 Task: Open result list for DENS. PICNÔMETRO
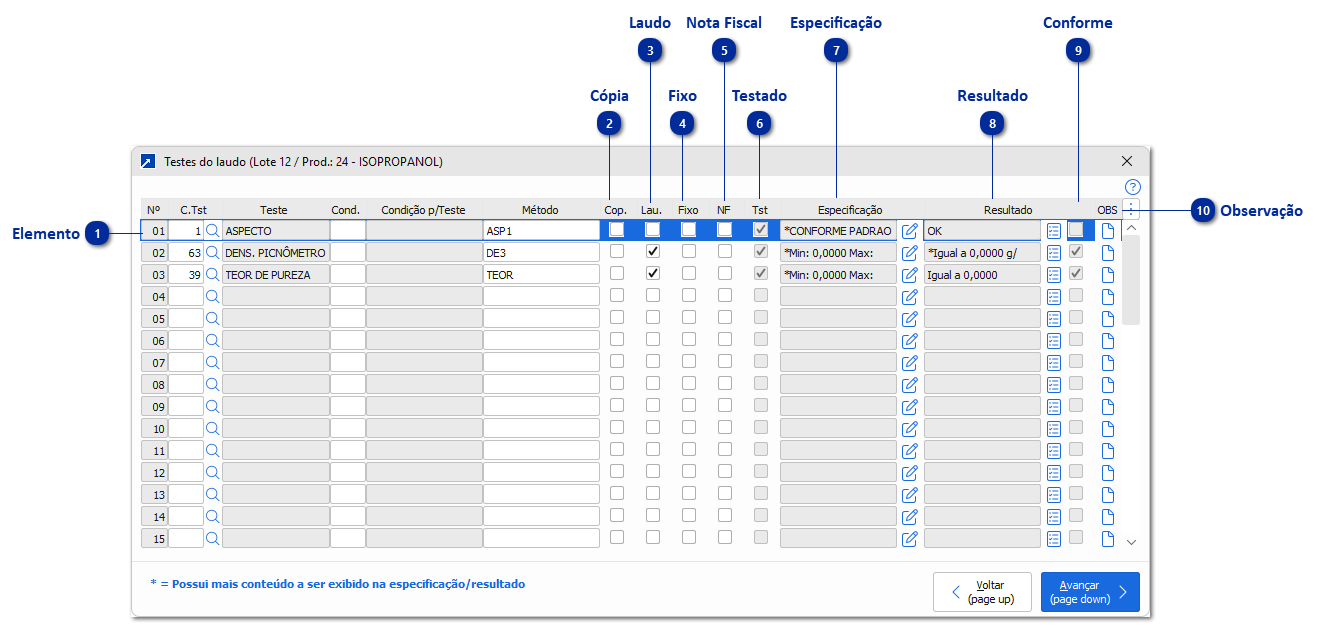point(1054,252)
